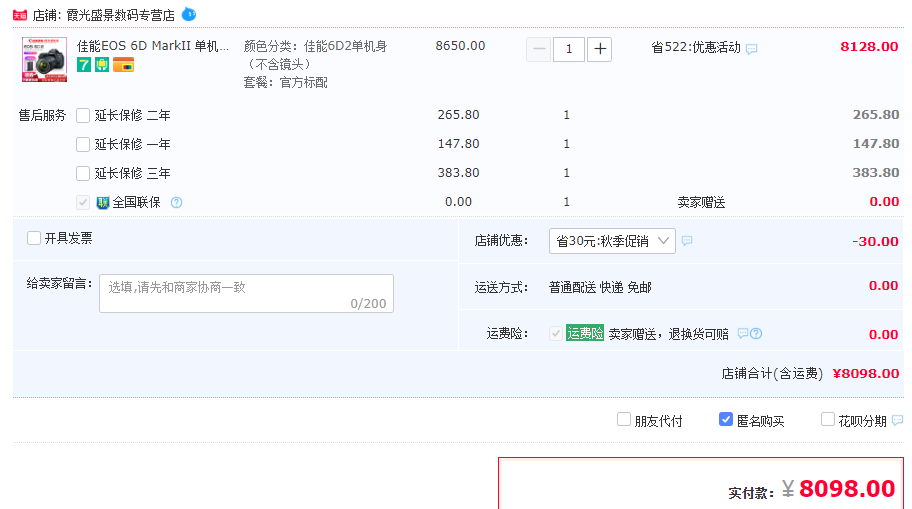
Task: Click the 147.80 price in the rightmost column
Action: click(x=876, y=144)
